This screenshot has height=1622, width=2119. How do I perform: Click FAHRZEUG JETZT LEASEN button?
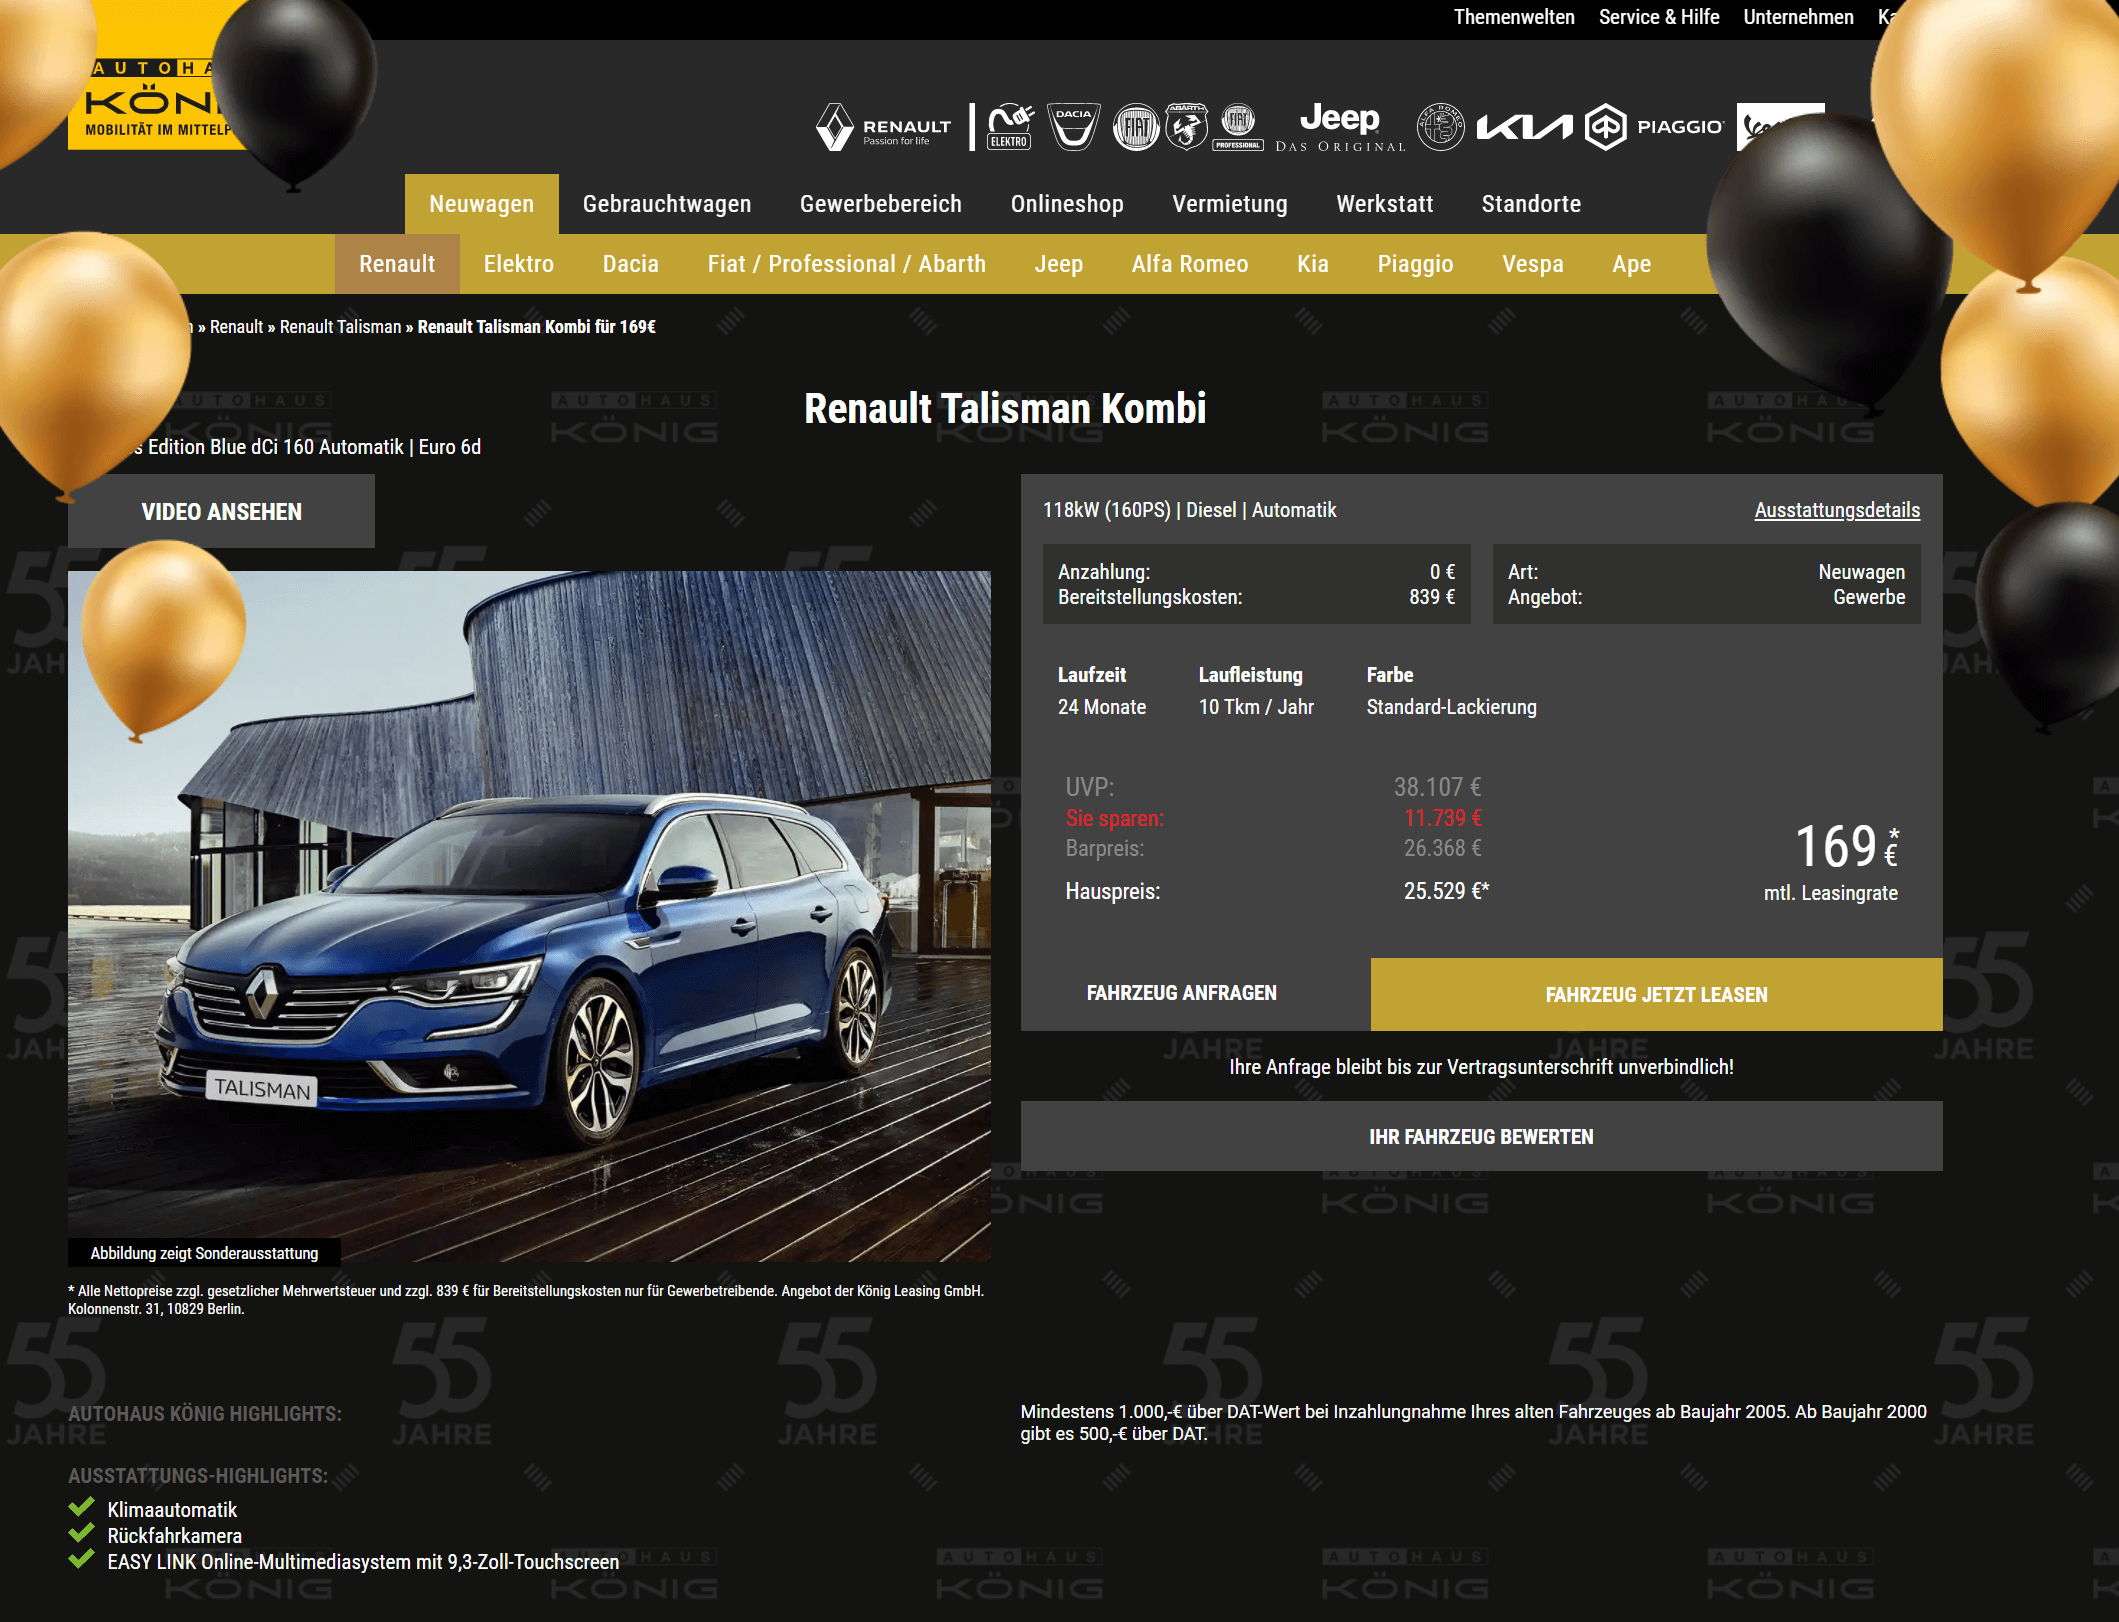click(x=1656, y=994)
